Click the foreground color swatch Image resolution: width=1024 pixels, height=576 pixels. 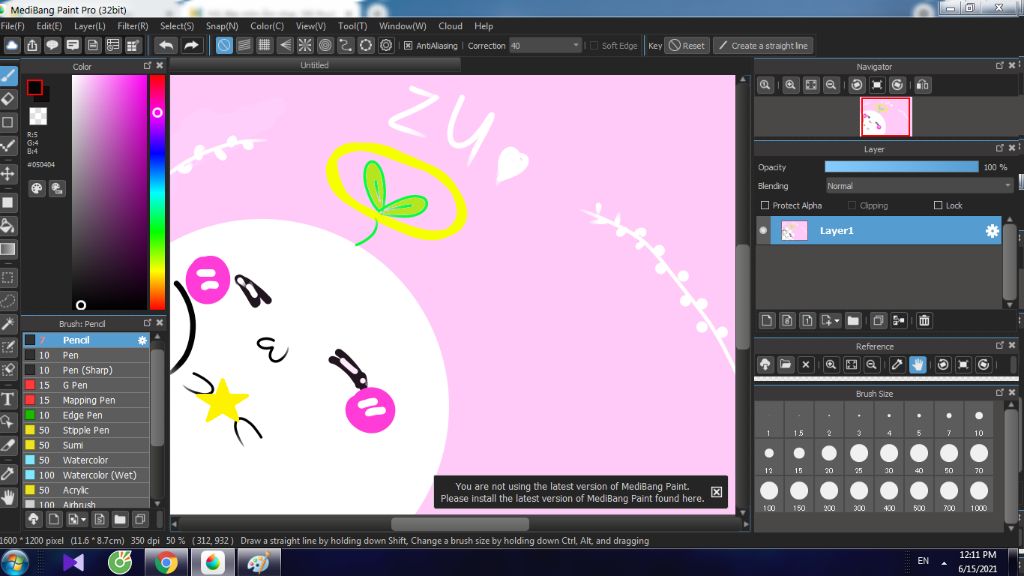tap(35, 88)
